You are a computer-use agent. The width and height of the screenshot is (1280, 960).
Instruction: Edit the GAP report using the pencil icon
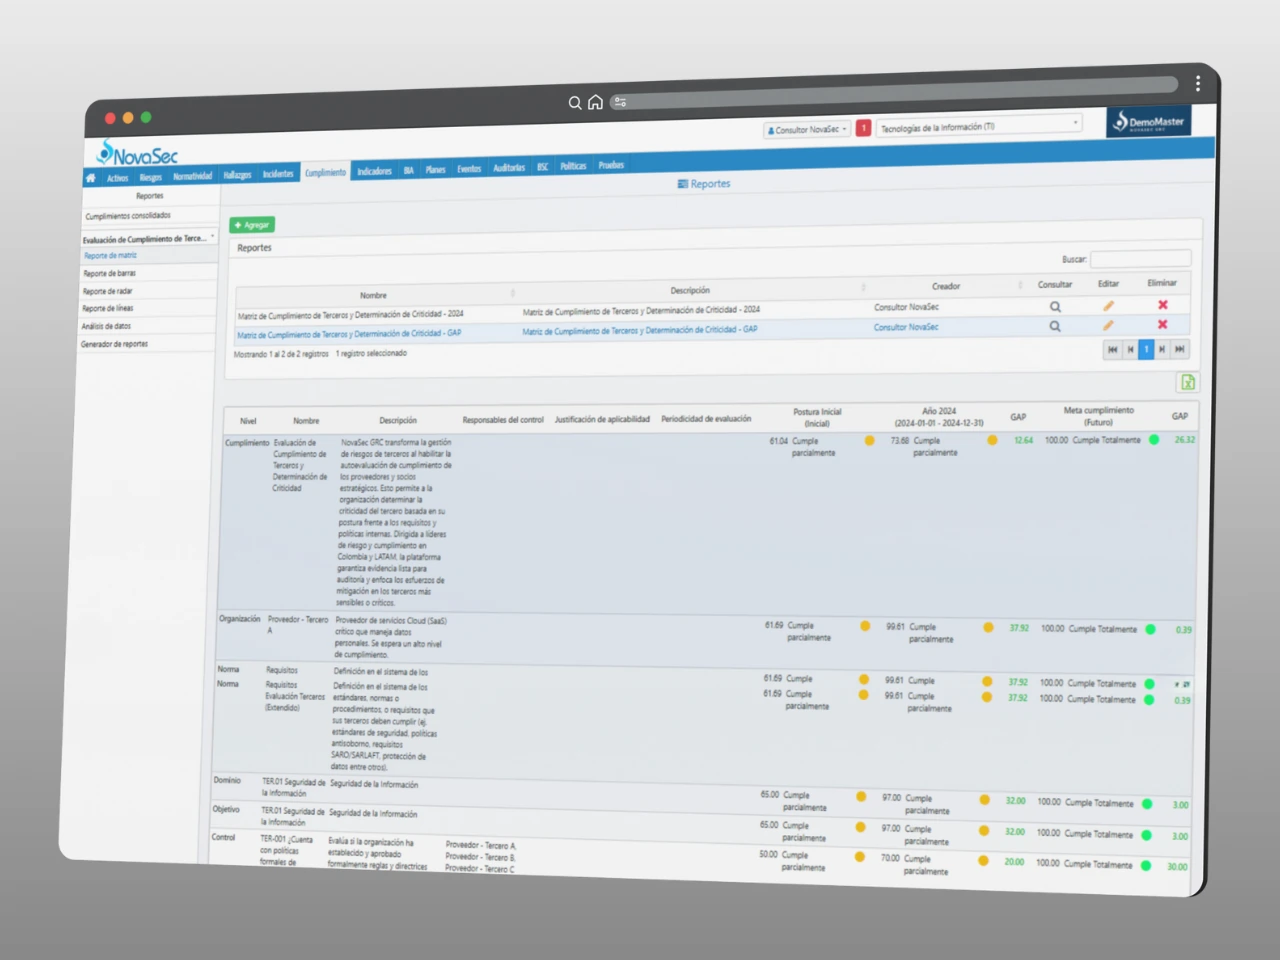tap(1108, 325)
